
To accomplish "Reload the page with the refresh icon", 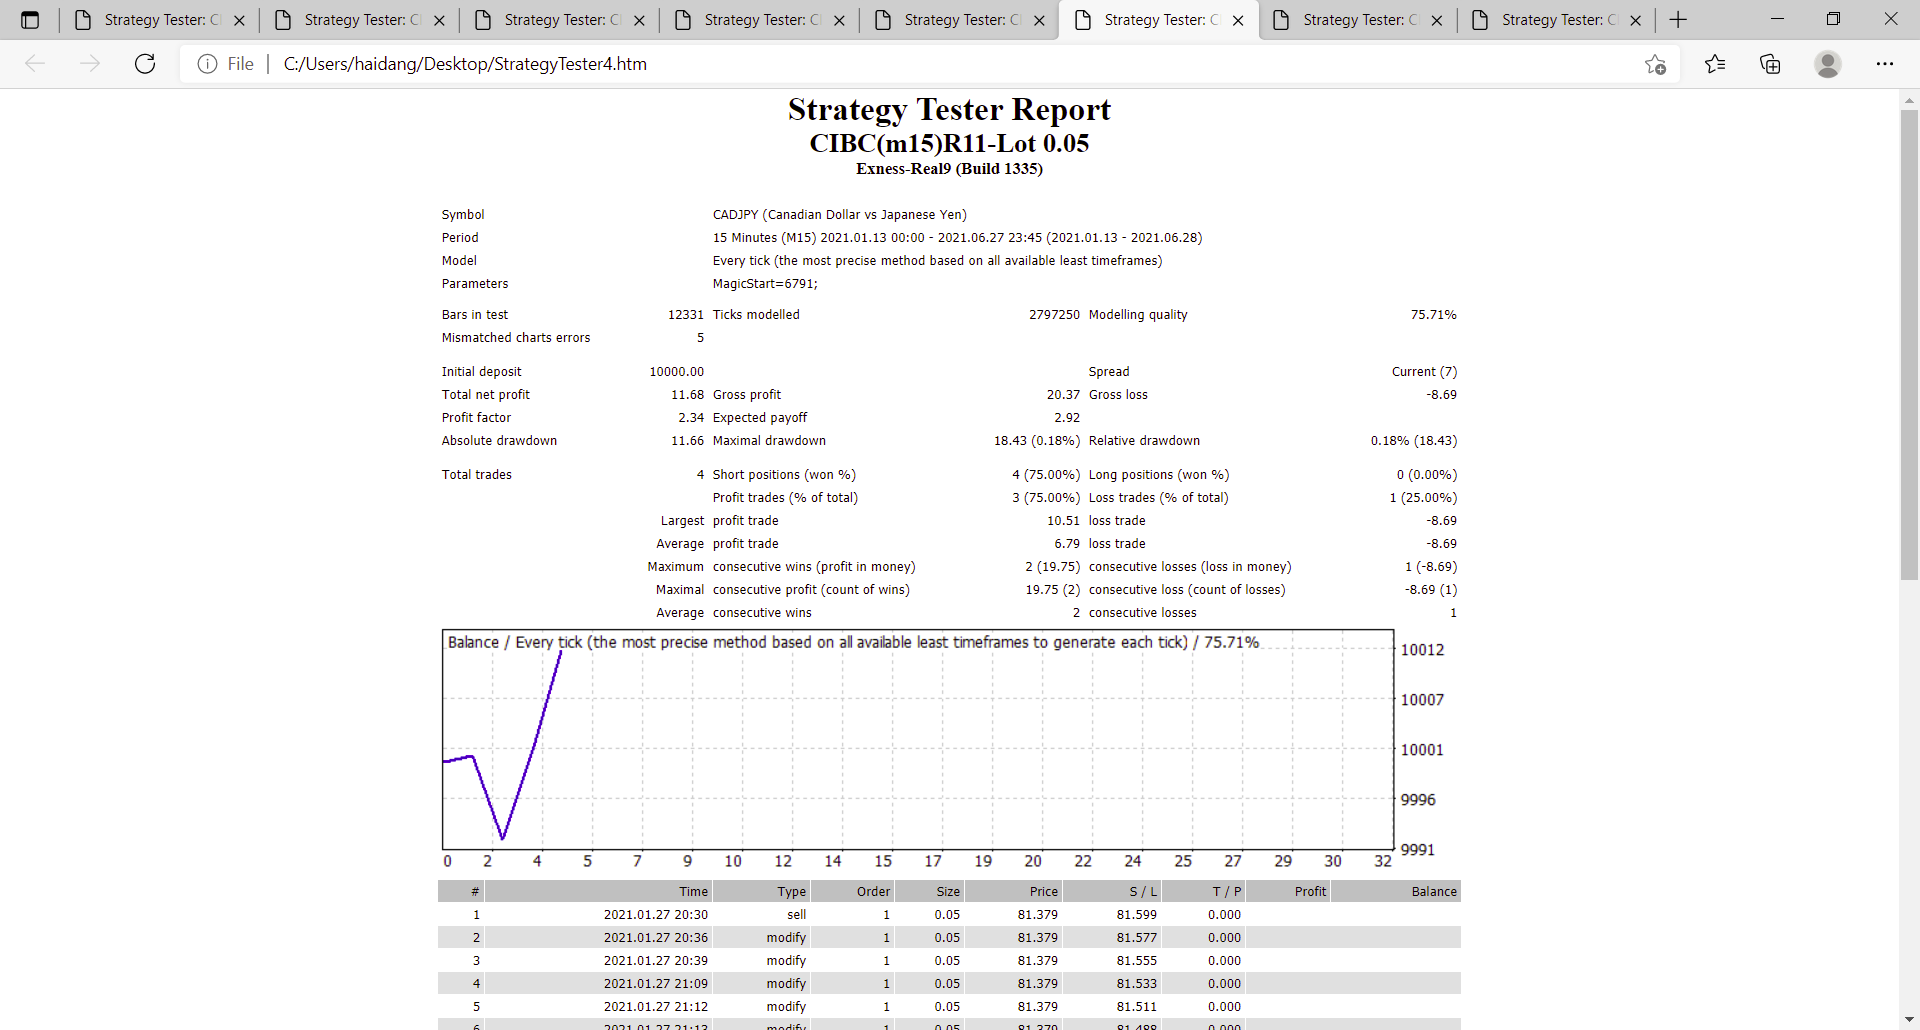I will [x=145, y=64].
